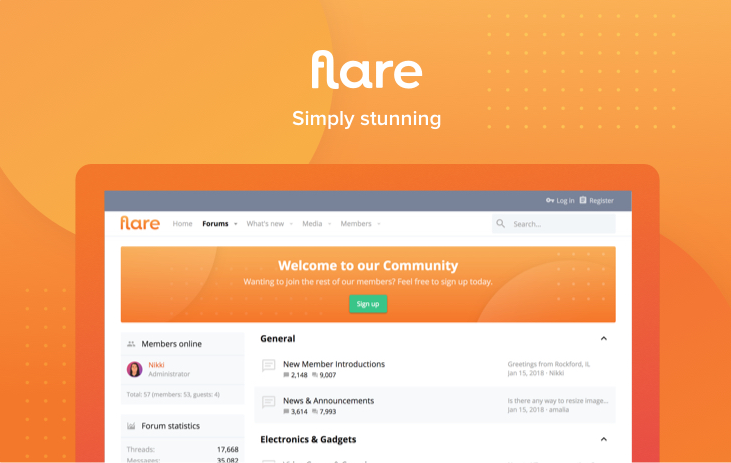Click the flare logo in the navbar
The height and width of the screenshot is (463, 731).
pos(140,223)
